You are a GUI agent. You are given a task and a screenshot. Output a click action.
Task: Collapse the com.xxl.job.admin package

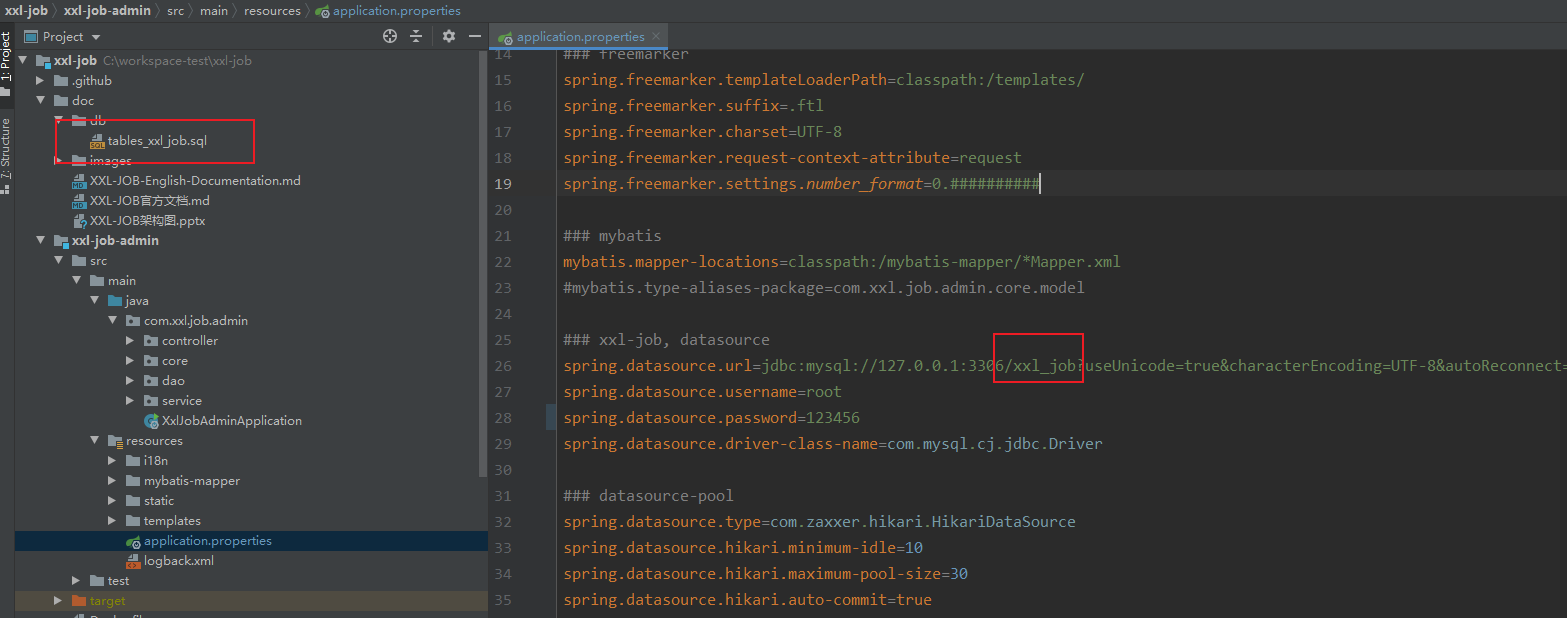(112, 320)
